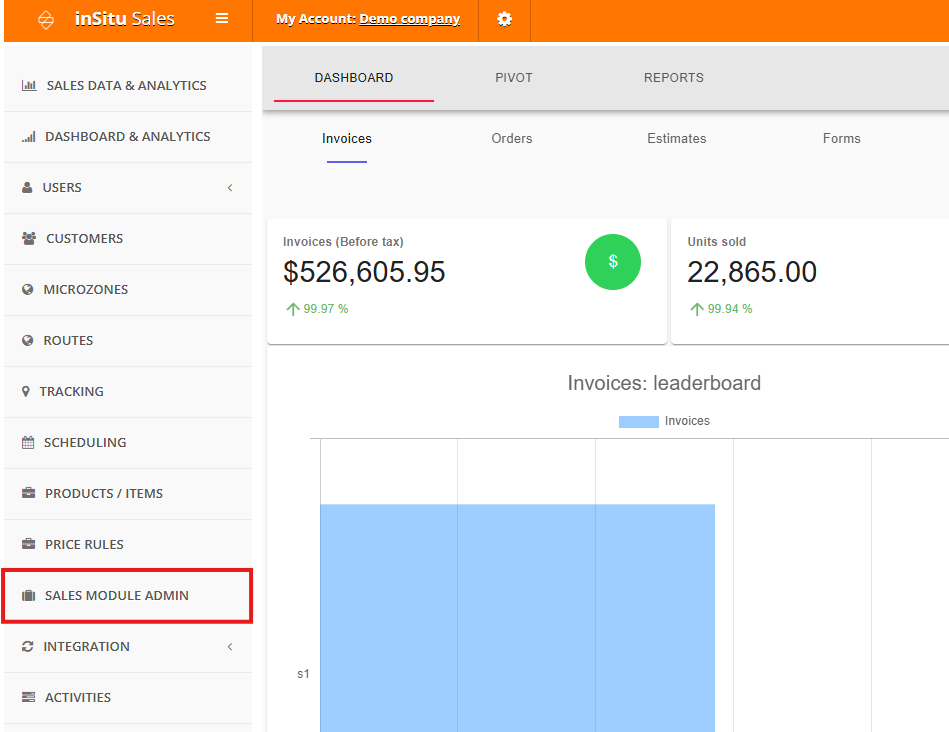The width and height of the screenshot is (949, 732).
Task: Click the Activities list icon
Action: coord(28,697)
